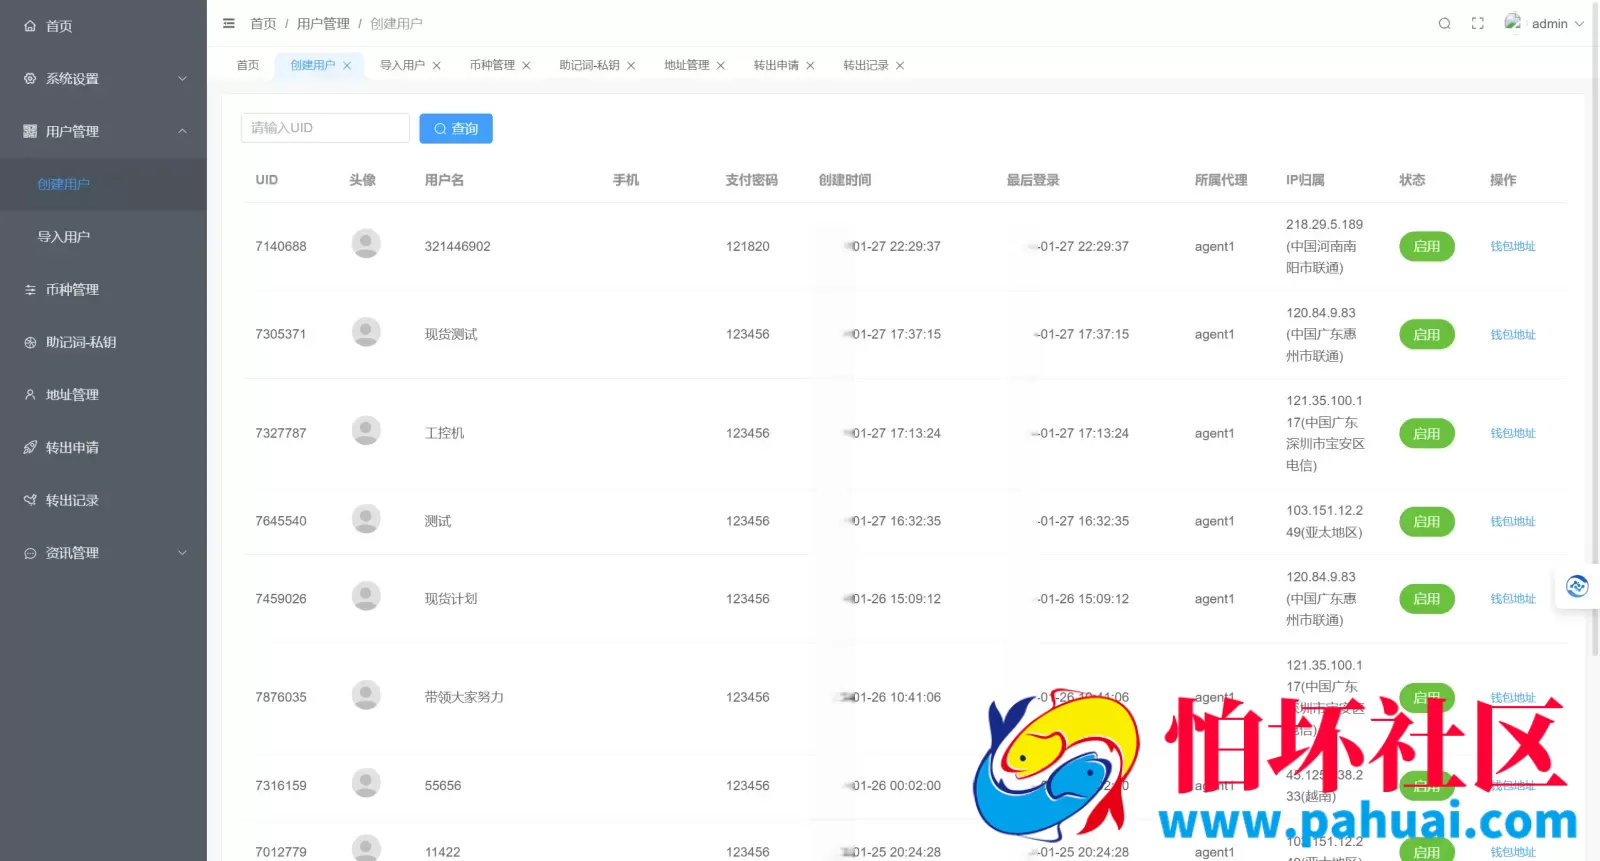Open 钱包地址 for UID 7140688
This screenshot has width=1600, height=861.
pyautogui.click(x=1513, y=246)
